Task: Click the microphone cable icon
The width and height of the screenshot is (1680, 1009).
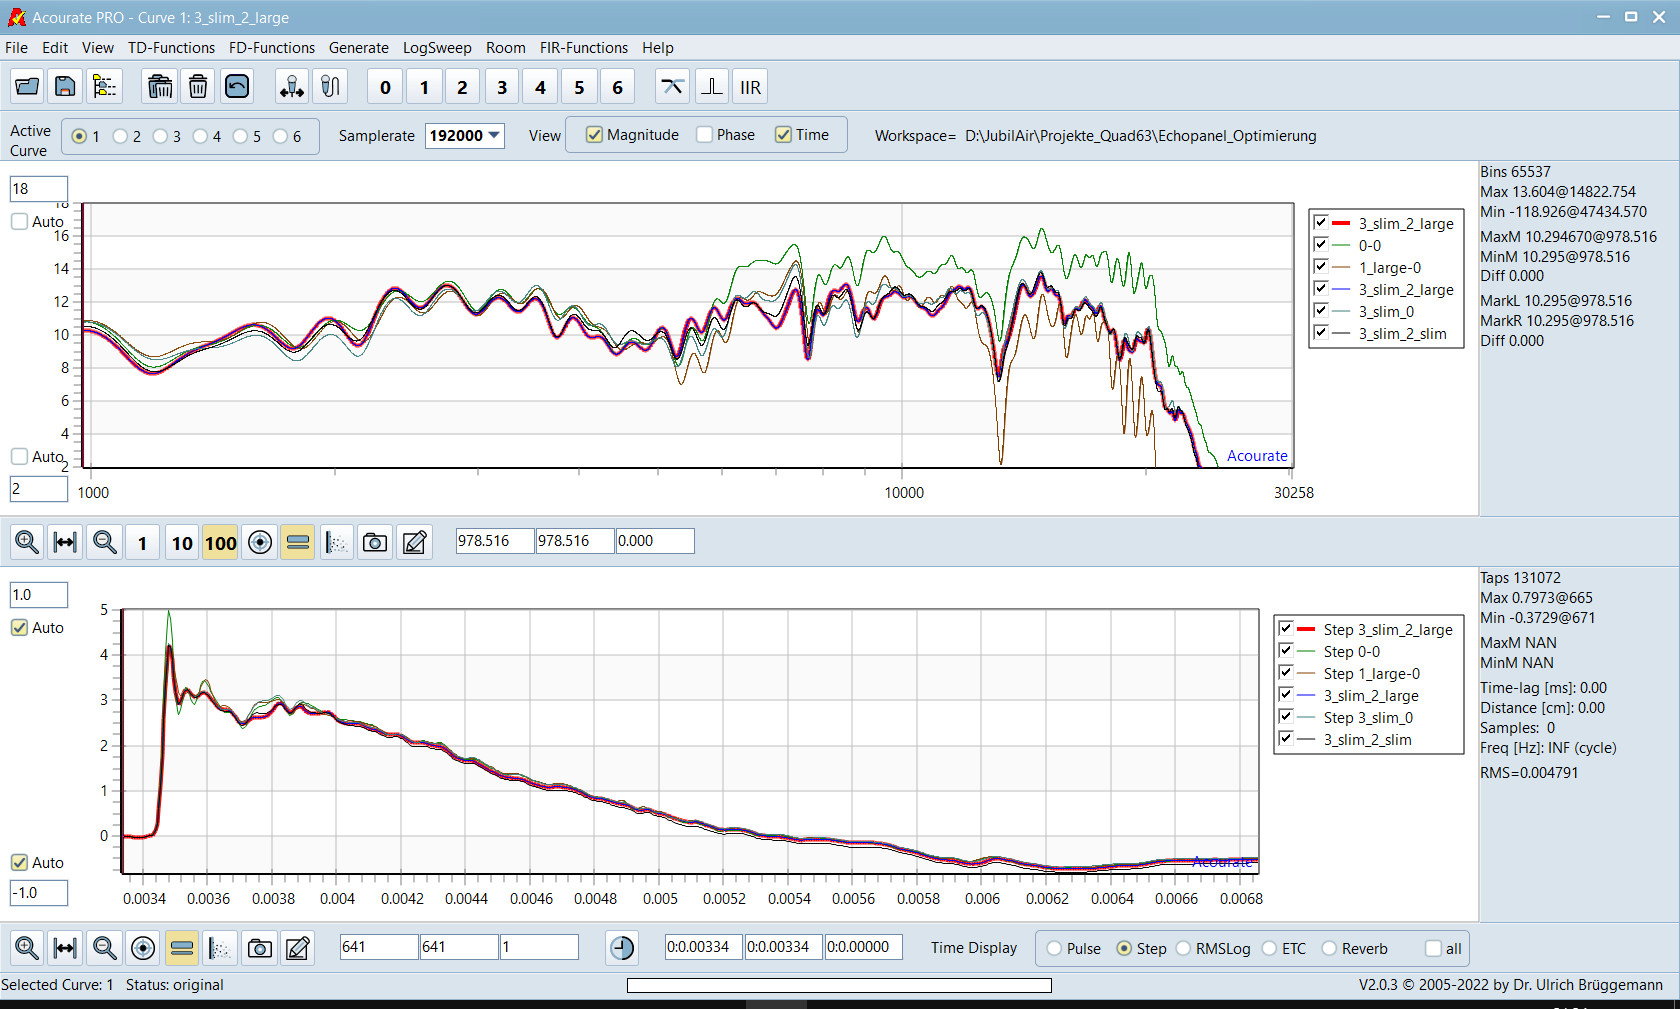Action: 330,87
